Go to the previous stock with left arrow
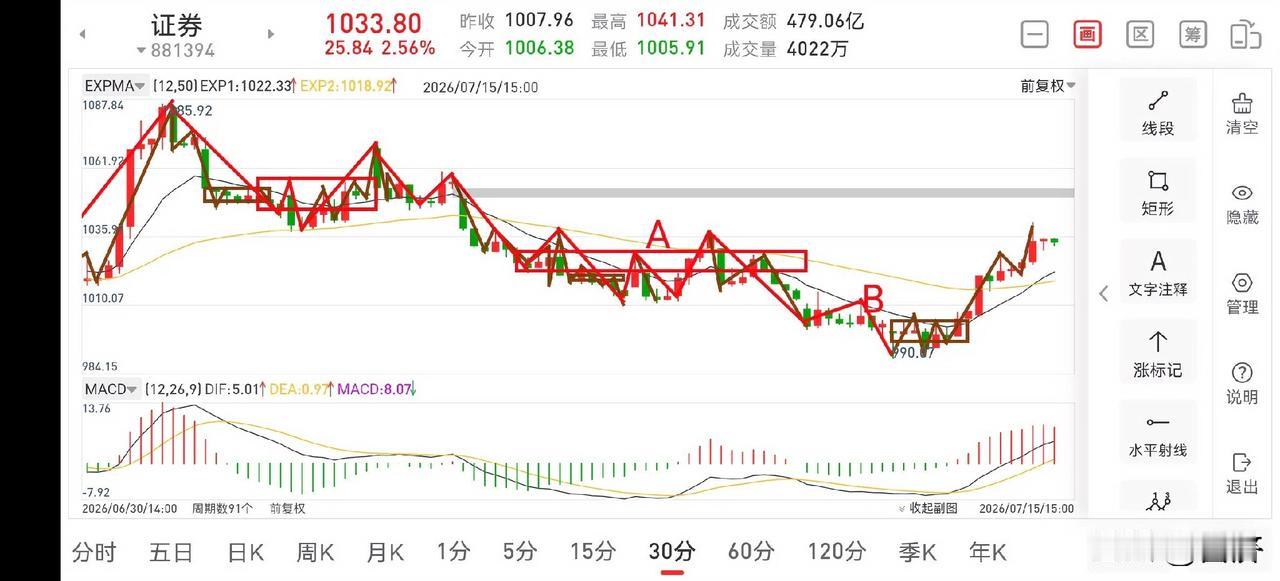 [x=82, y=34]
